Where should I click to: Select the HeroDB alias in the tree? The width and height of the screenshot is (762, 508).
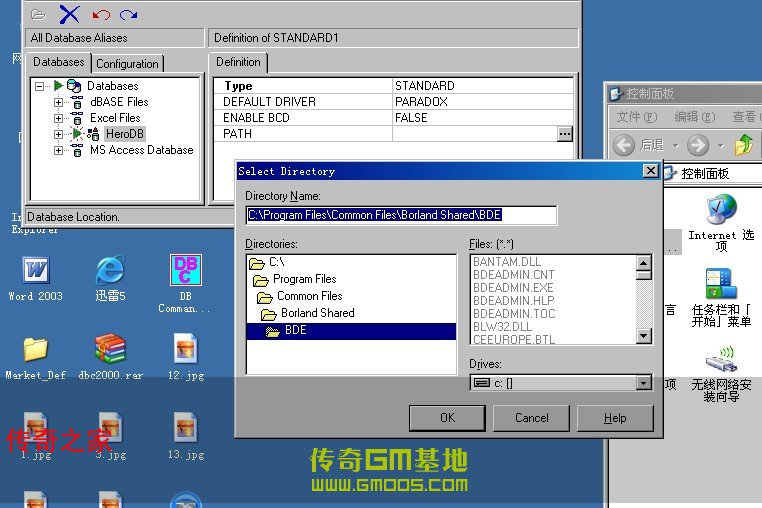click(124, 134)
